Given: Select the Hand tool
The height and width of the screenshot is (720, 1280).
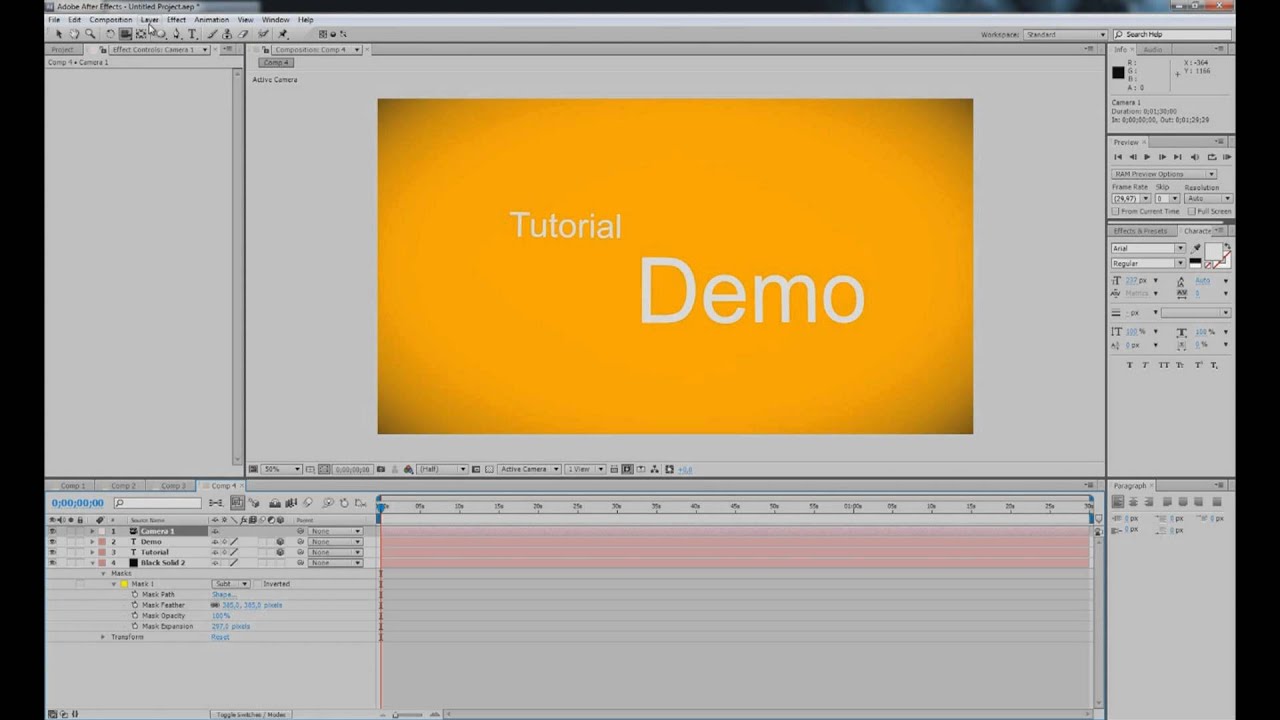Looking at the screenshot, I should point(74,34).
